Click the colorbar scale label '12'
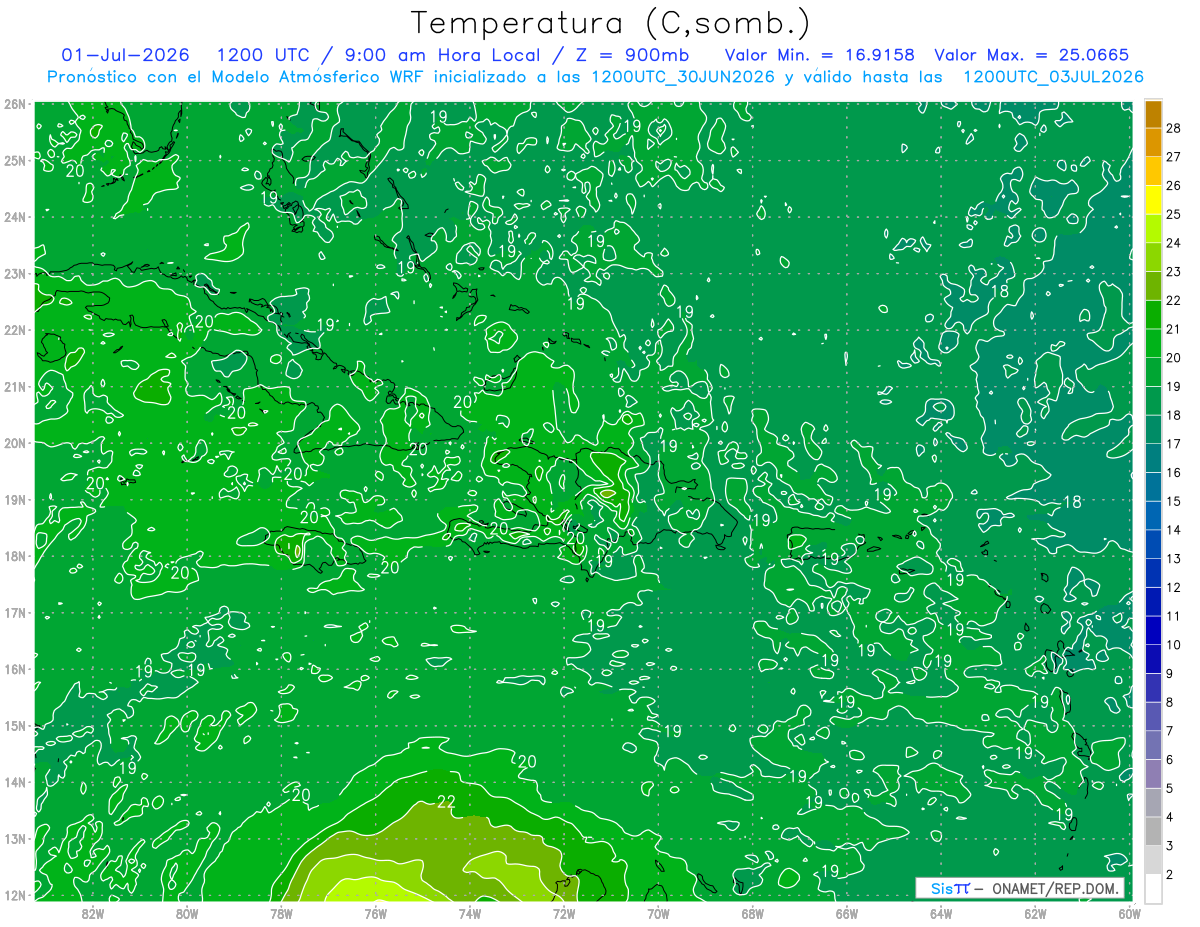 click(x=1173, y=587)
